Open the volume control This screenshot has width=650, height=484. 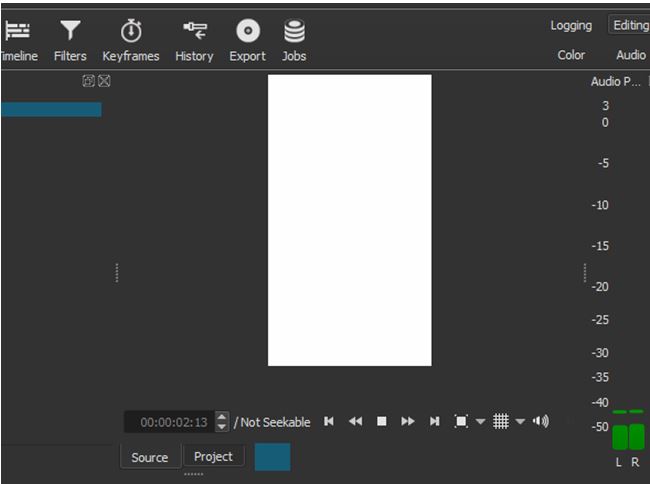[x=541, y=421]
